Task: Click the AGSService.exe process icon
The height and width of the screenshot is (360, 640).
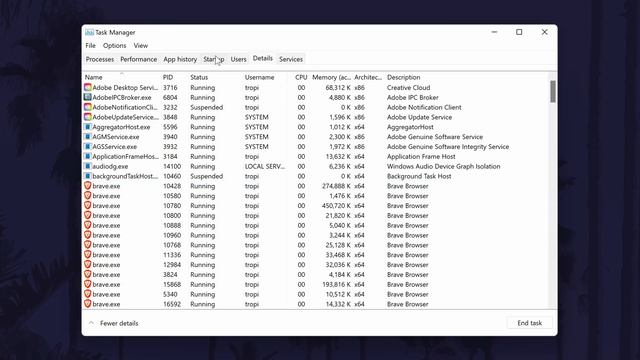Action: (x=87, y=146)
